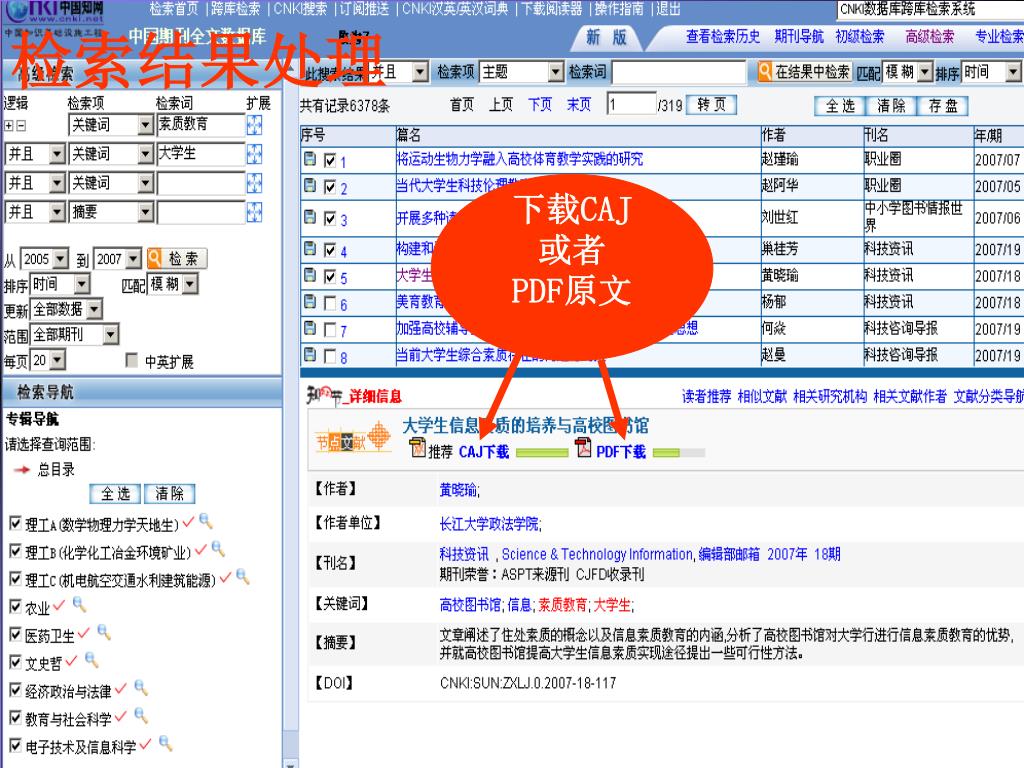
Task: Open the 检索项 主题 dropdown in results bar
Action: (556, 72)
